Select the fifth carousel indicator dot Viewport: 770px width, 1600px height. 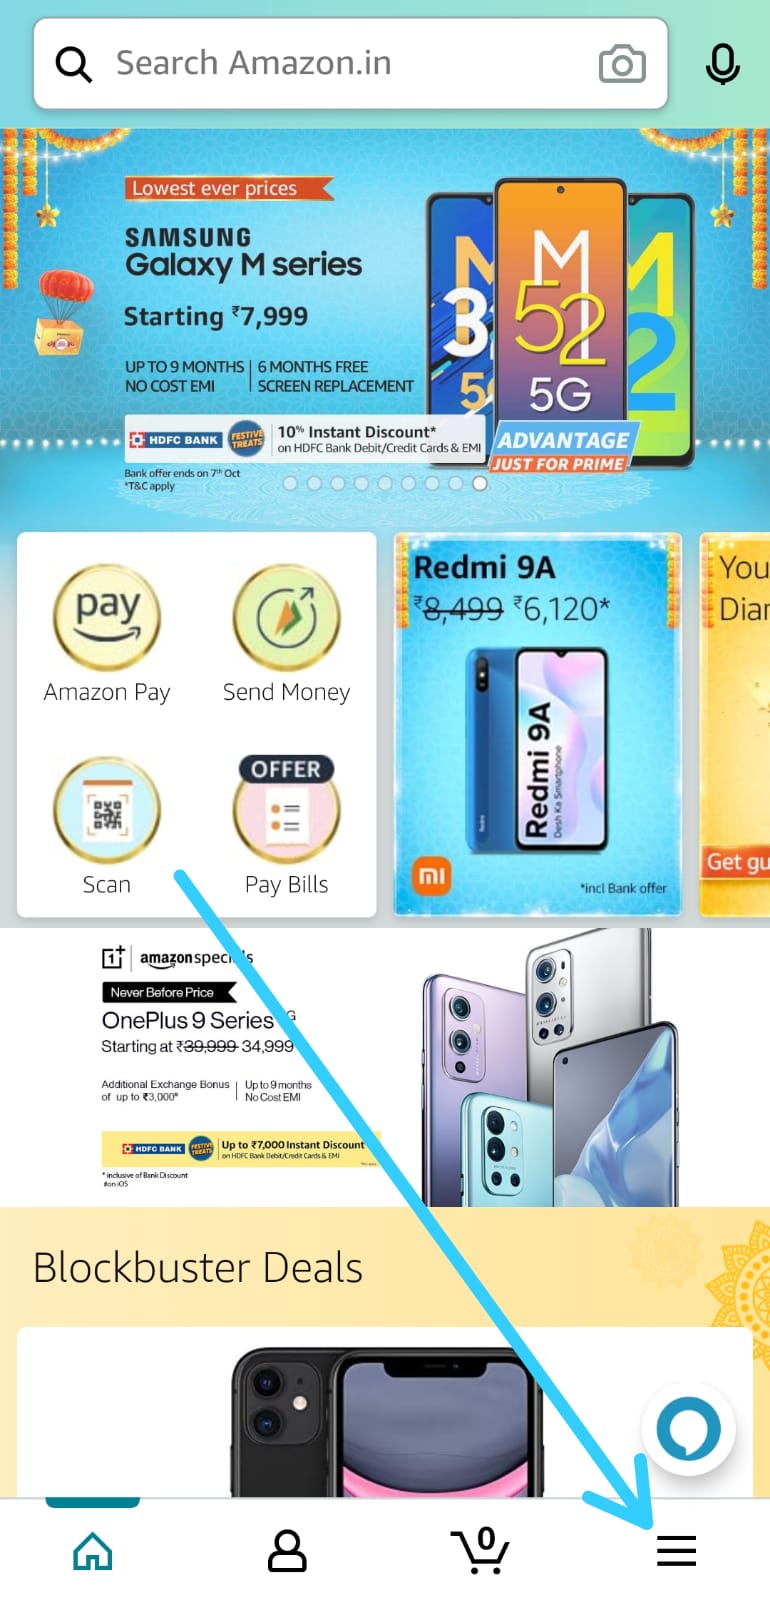coord(385,483)
